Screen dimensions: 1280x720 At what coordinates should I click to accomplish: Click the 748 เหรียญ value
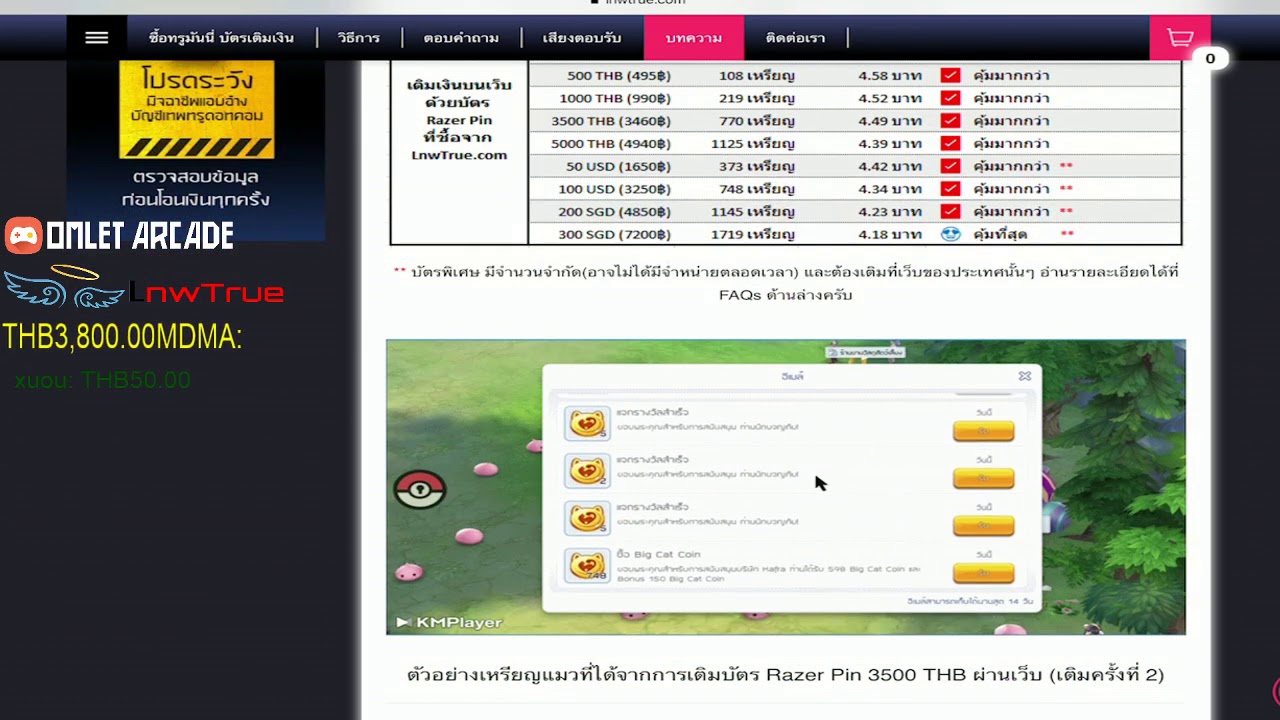point(756,189)
